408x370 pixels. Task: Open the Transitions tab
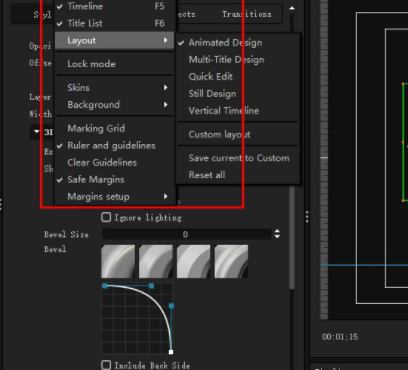(247, 14)
